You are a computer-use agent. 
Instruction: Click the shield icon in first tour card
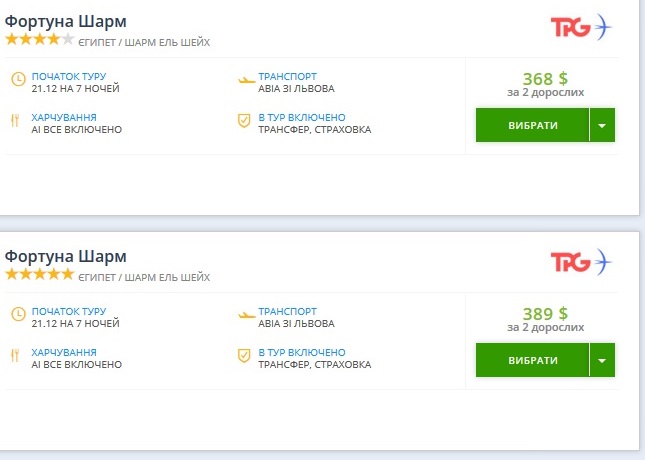click(244, 121)
